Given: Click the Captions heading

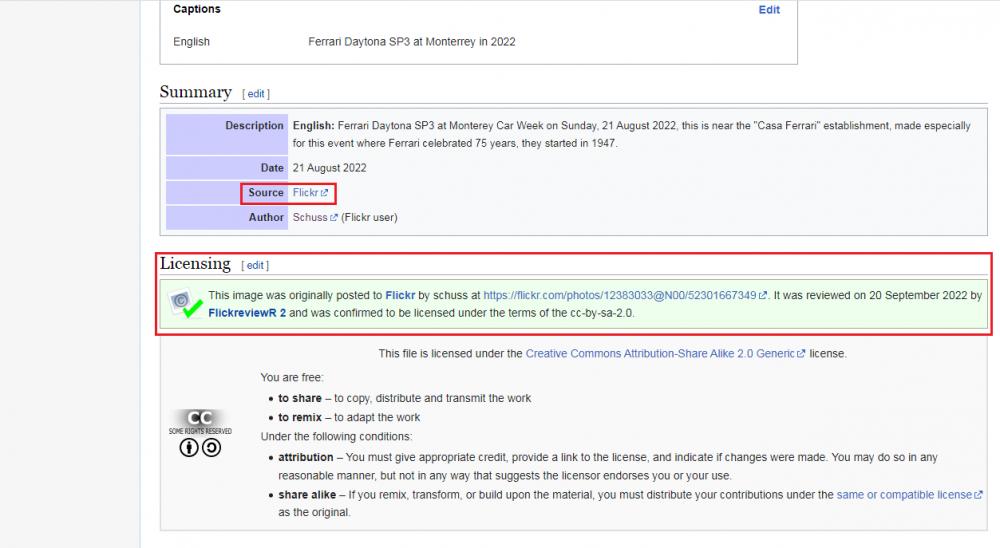Looking at the screenshot, I should point(196,9).
